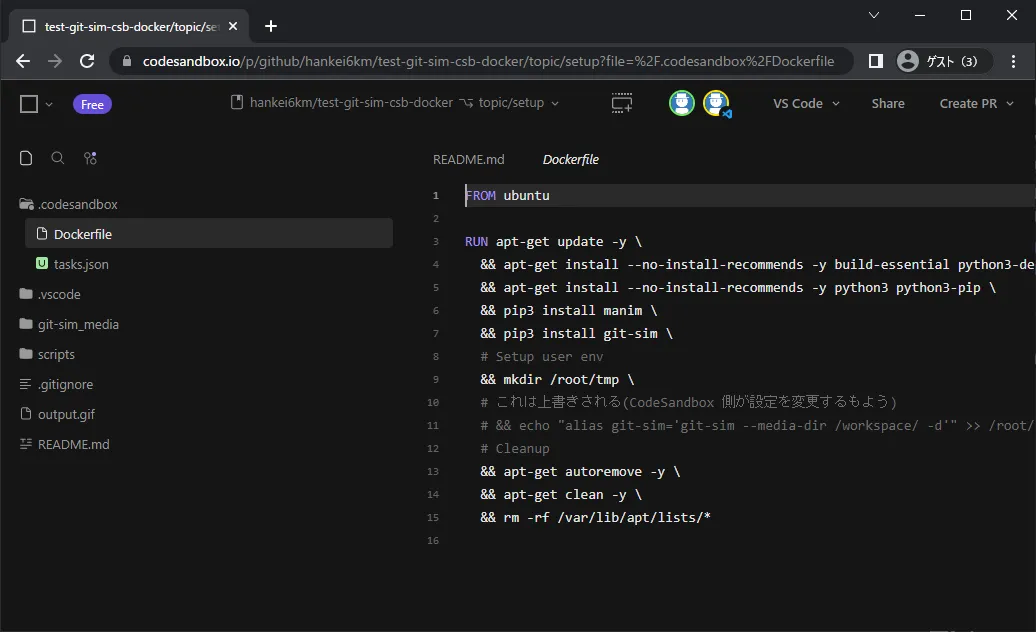Open the tasks icon in the sidebar
The image size is (1036, 632).
point(89,157)
